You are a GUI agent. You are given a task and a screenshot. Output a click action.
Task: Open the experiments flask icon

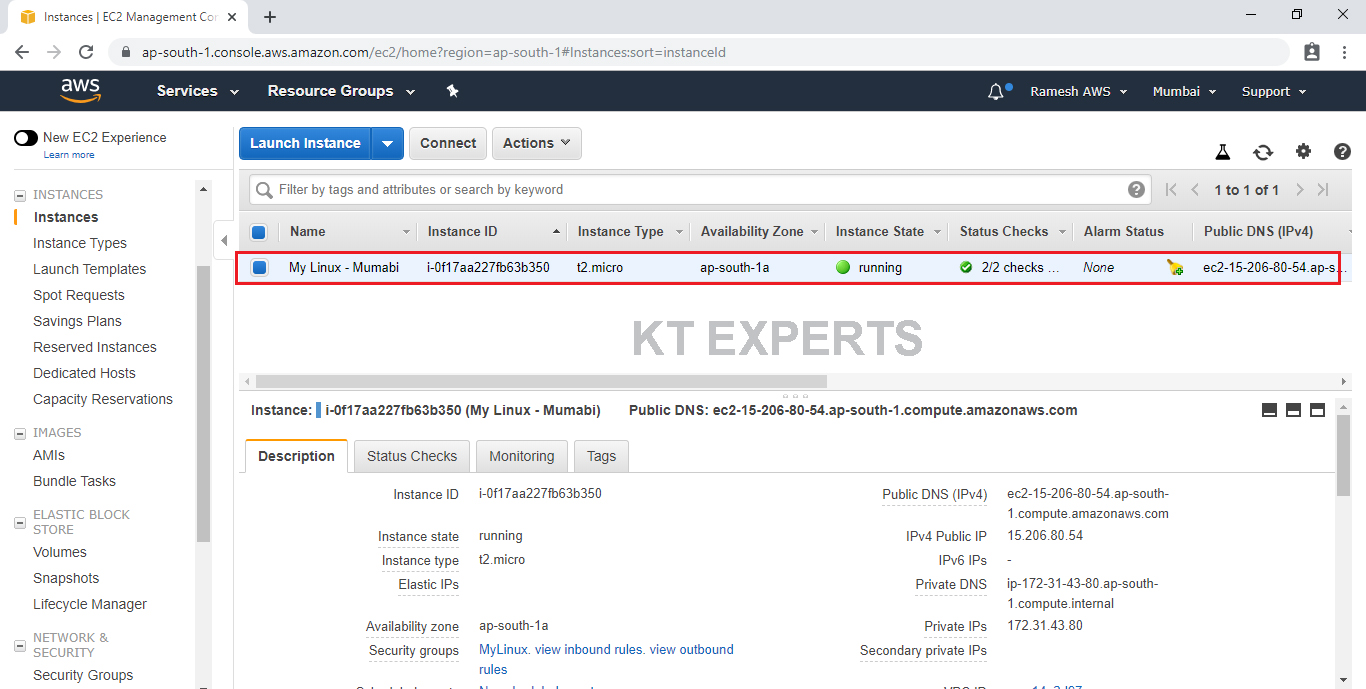[1222, 152]
